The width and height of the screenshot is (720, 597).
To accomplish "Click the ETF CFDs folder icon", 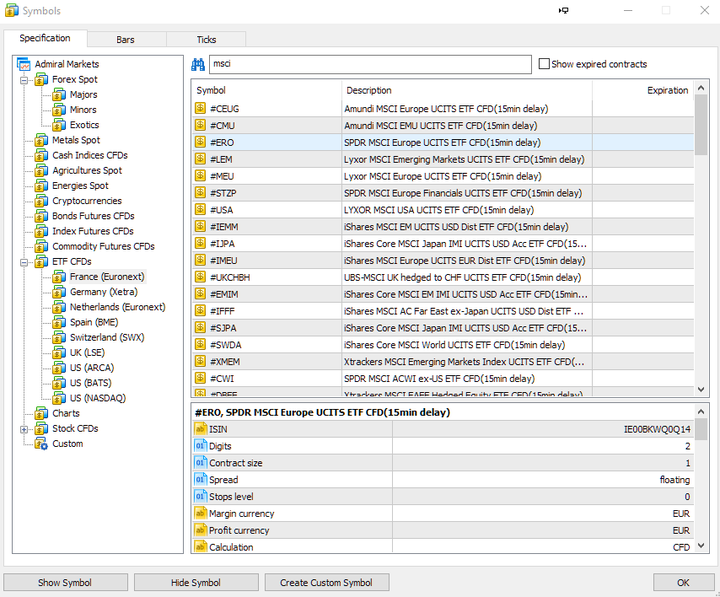I will pyautogui.click(x=41, y=262).
